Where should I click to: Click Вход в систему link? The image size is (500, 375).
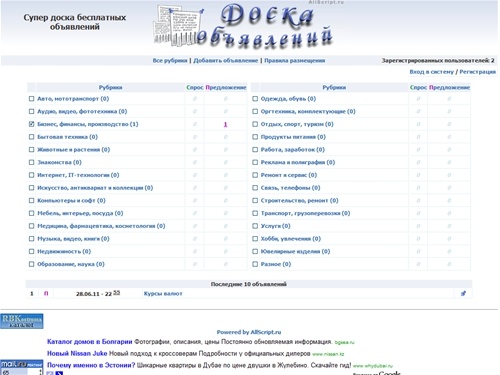432,72
